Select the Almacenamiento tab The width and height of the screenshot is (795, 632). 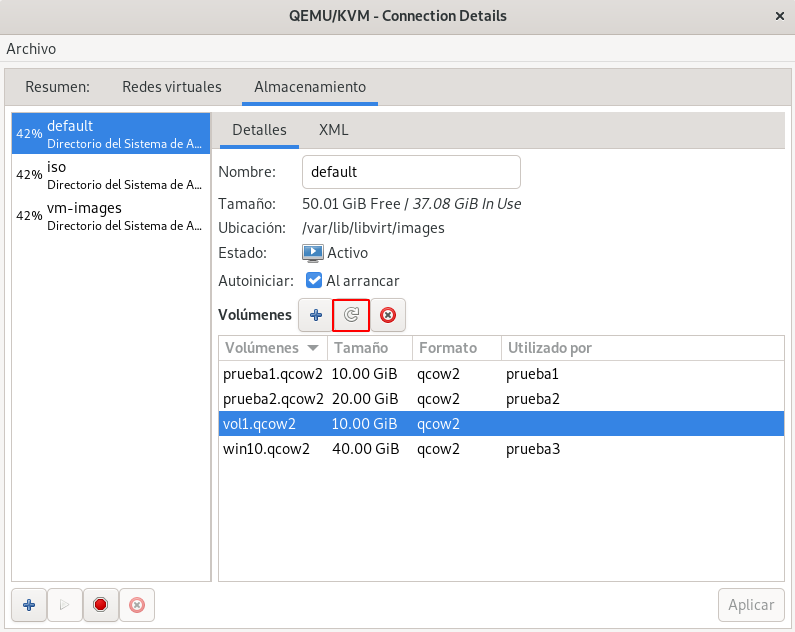(310, 87)
